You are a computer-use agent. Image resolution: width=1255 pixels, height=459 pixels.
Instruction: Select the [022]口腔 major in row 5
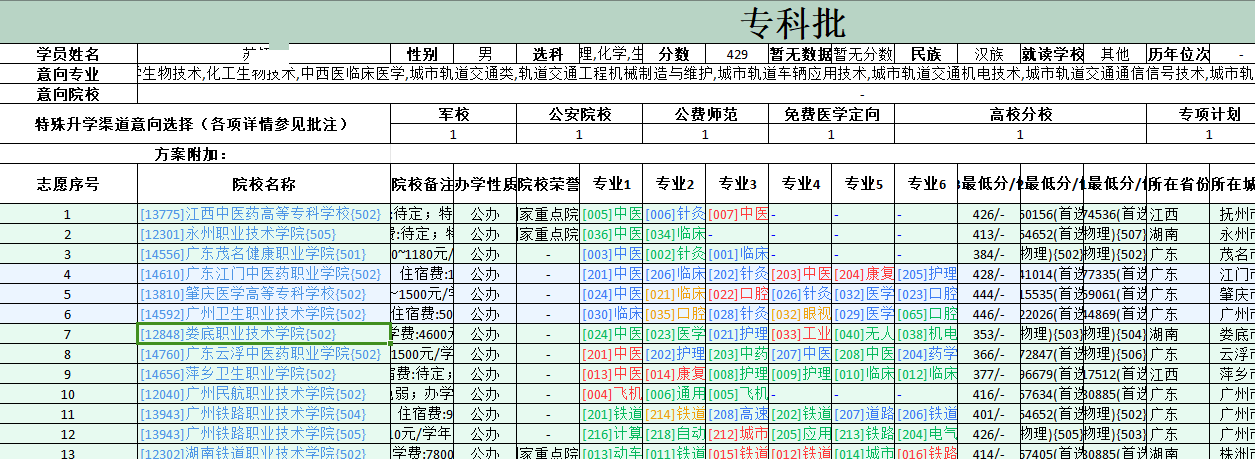click(737, 294)
